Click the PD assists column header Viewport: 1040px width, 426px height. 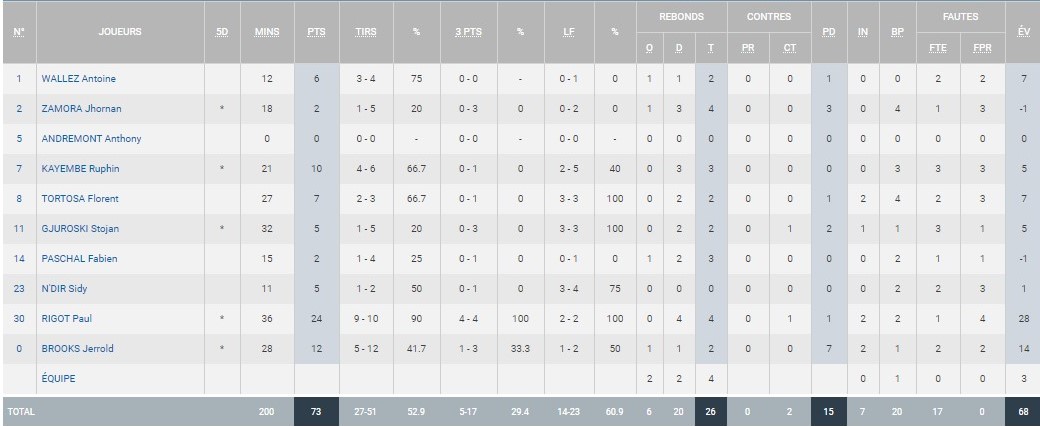point(829,32)
